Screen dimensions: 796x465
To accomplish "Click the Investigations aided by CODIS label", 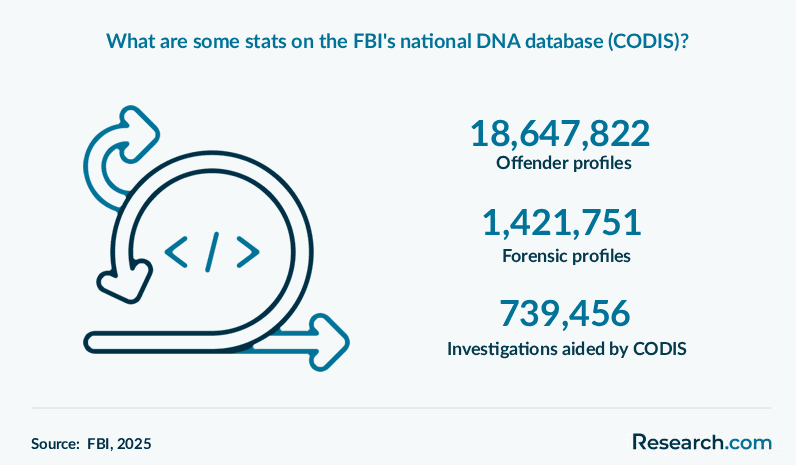I will coord(567,349).
